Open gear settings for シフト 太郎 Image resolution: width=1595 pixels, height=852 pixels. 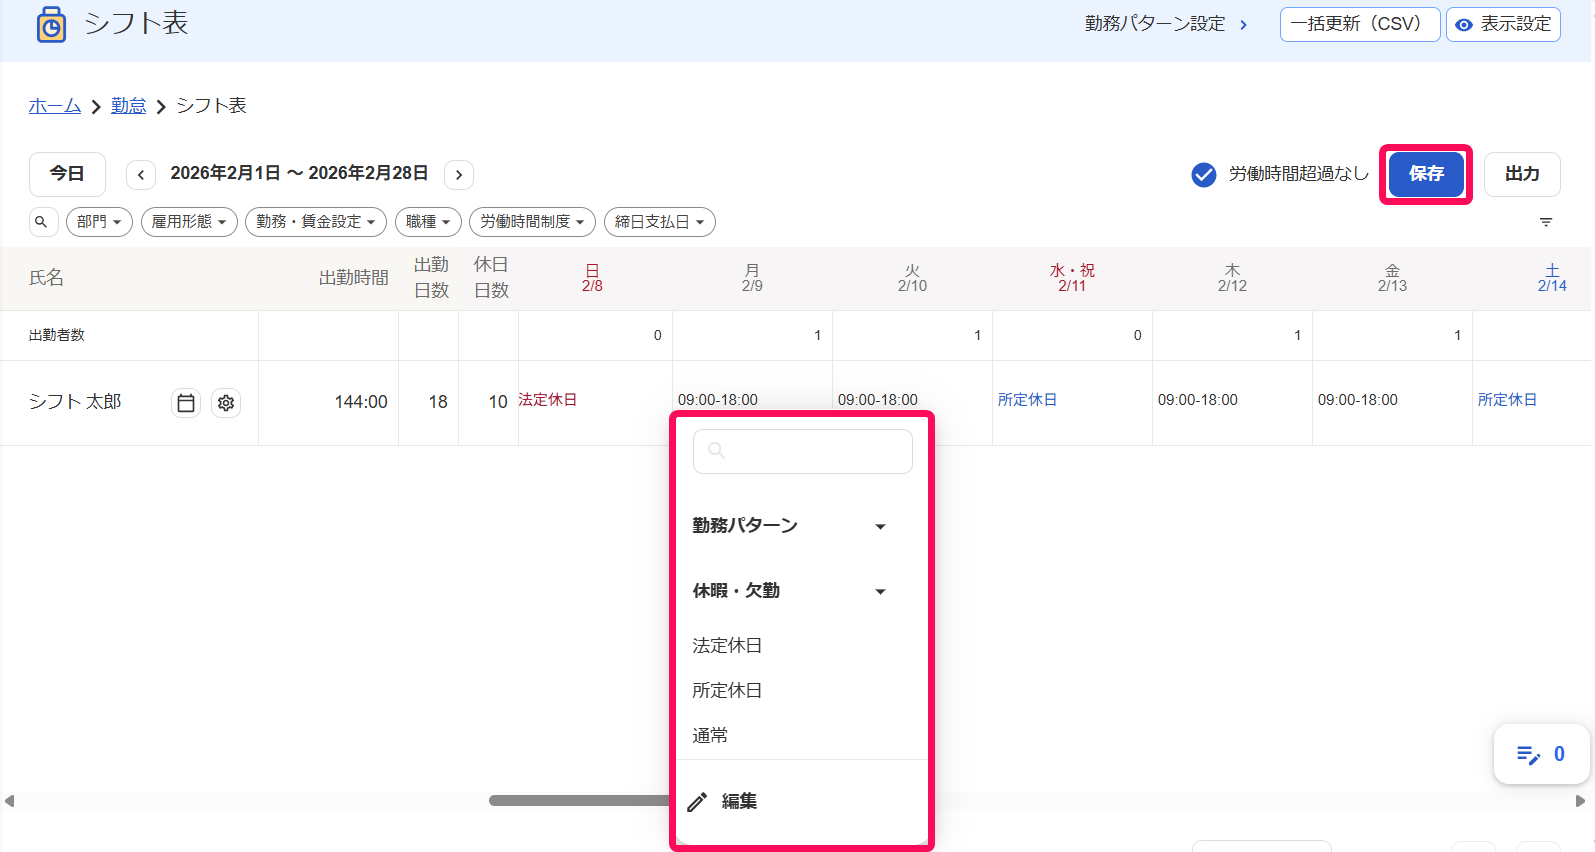point(226,403)
